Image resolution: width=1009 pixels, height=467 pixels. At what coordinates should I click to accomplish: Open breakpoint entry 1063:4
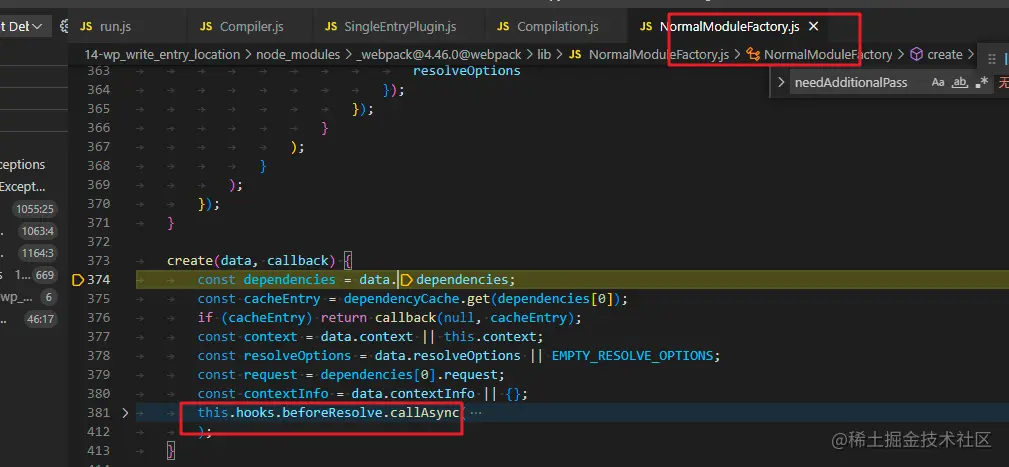(37, 231)
